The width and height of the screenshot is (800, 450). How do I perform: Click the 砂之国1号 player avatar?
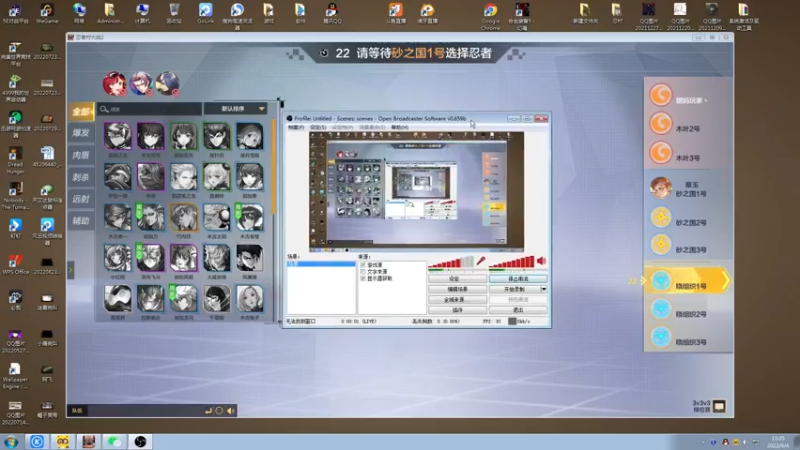click(x=661, y=188)
